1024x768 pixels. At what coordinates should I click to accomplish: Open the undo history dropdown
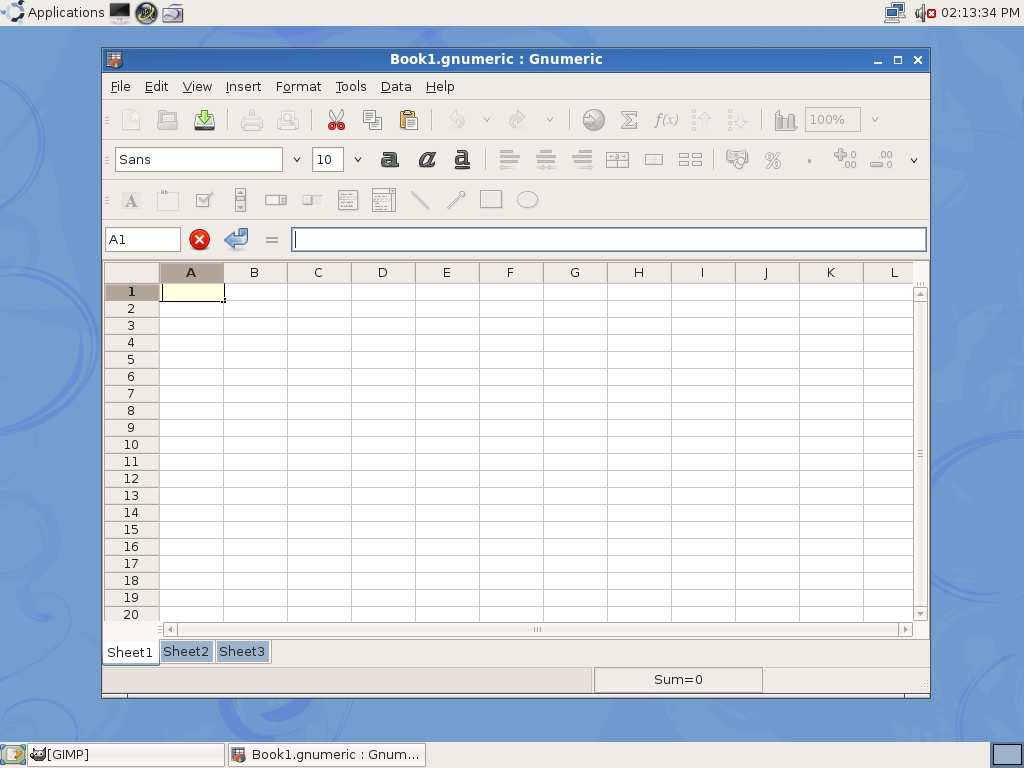coord(487,120)
